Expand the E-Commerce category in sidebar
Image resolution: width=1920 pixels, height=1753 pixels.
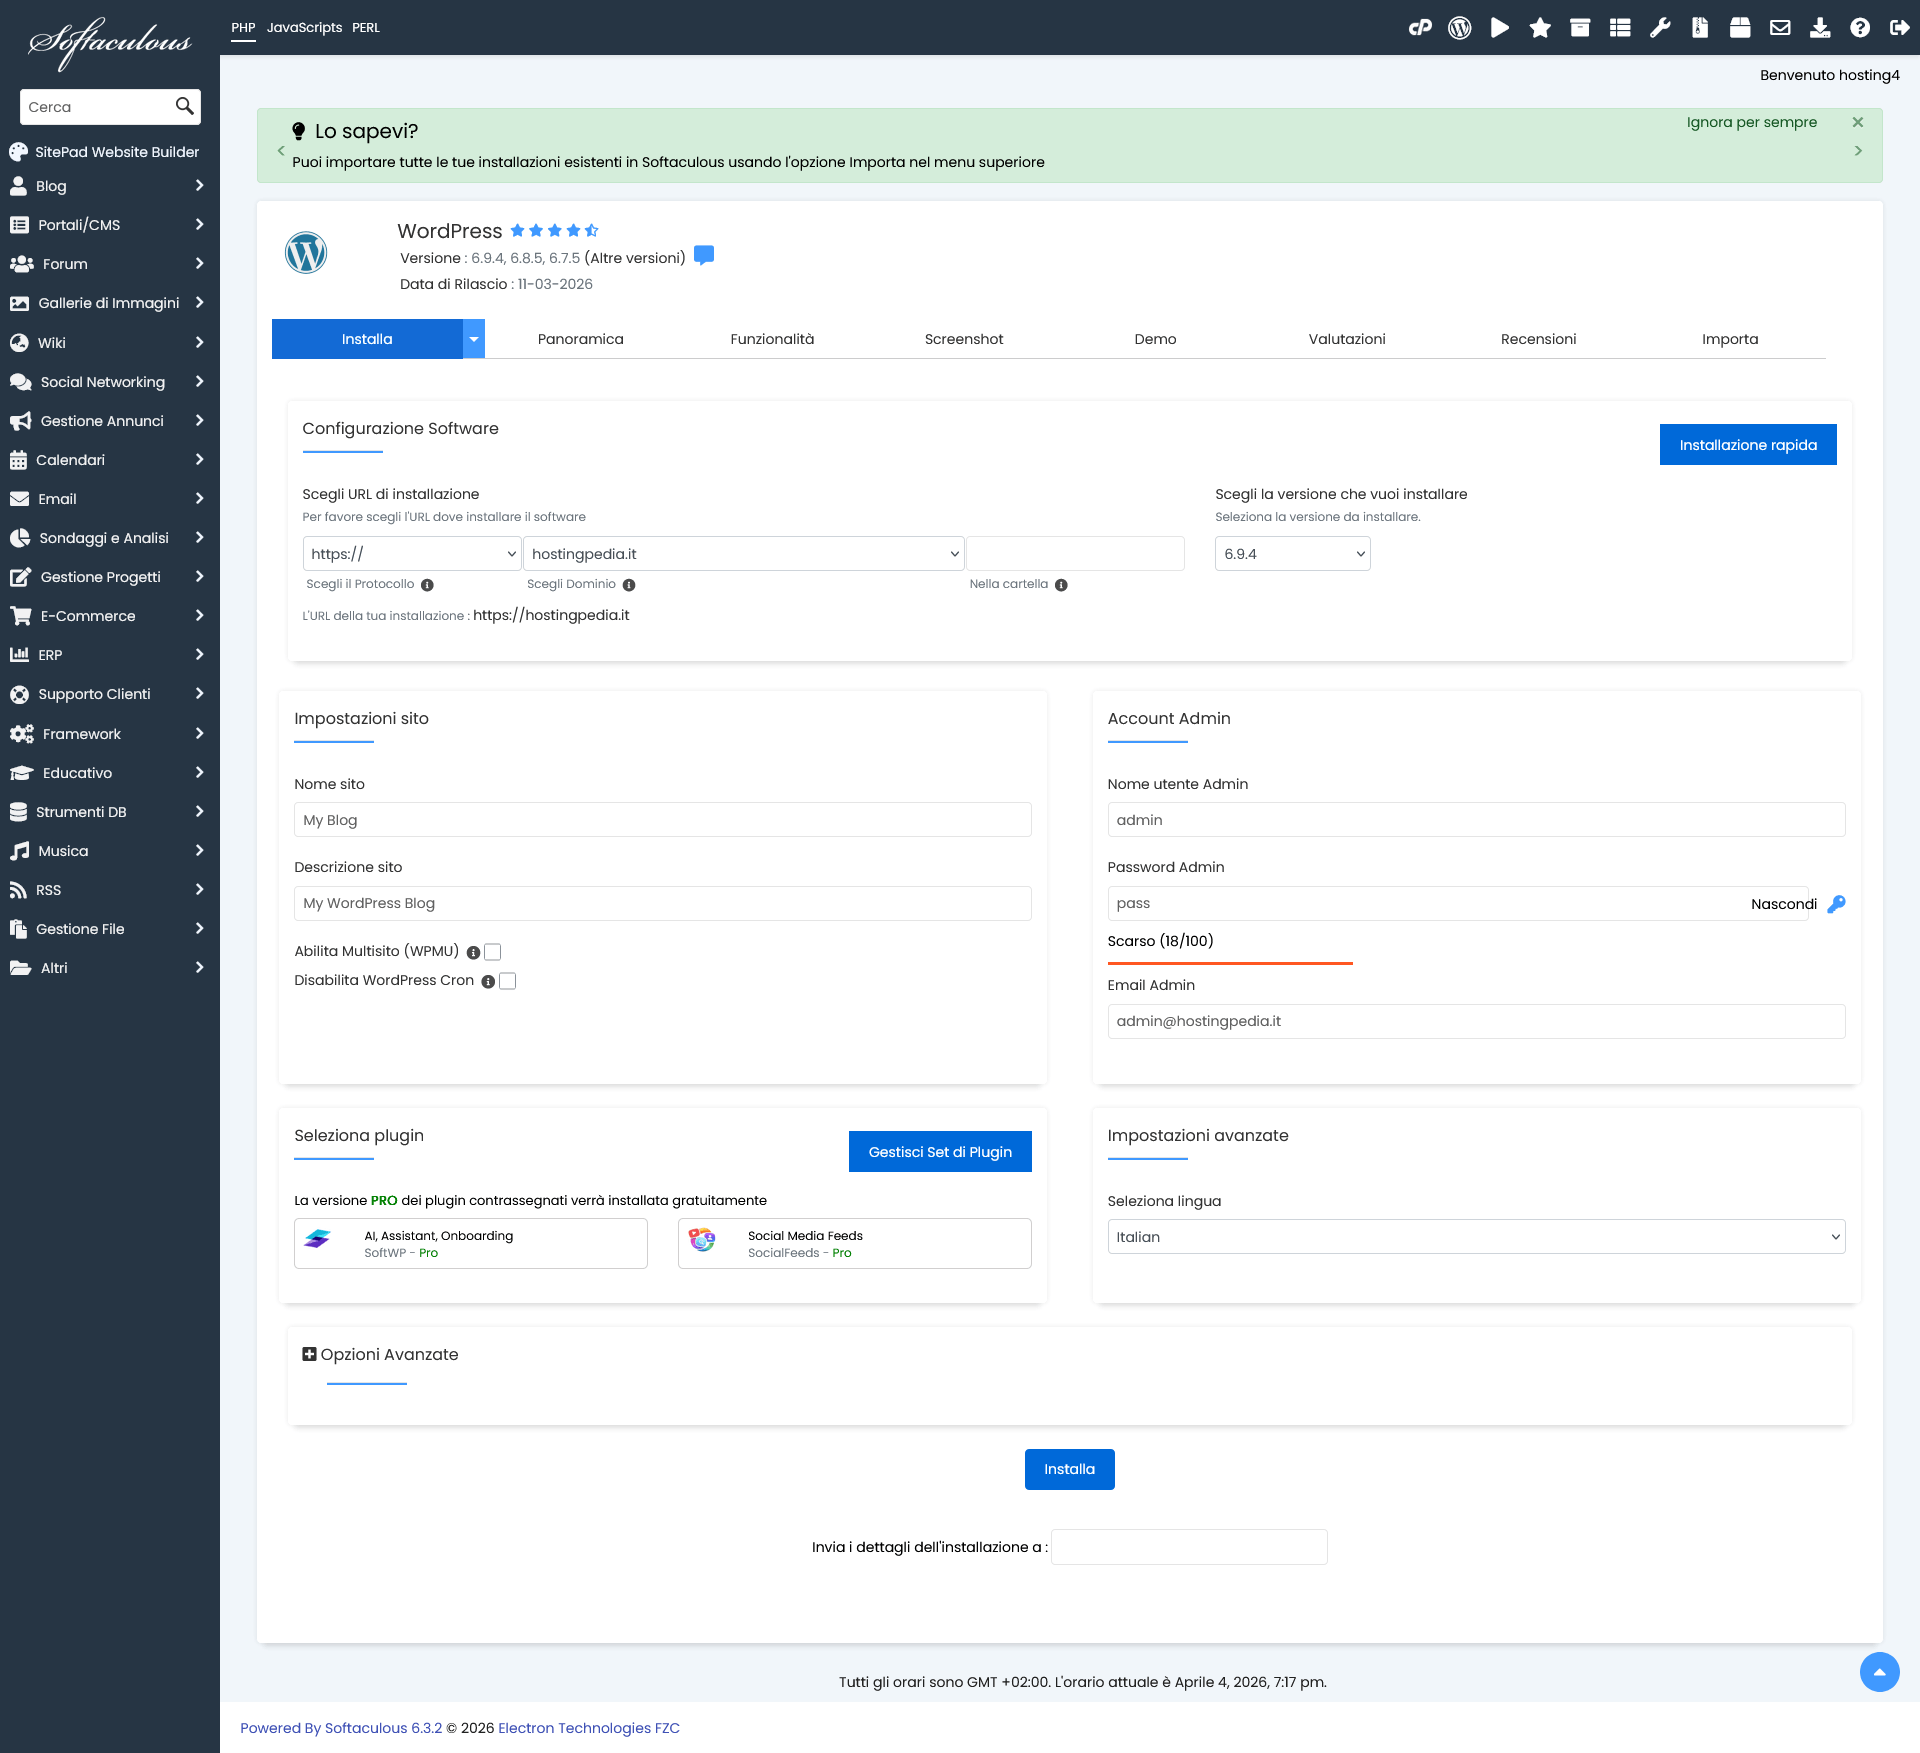(110, 616)
